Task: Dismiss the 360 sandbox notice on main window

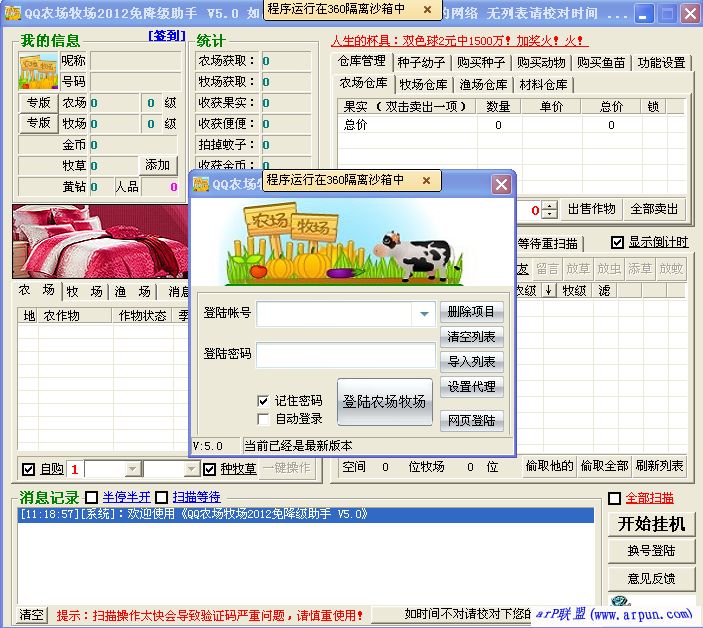Action: click(x=427, y=9)
